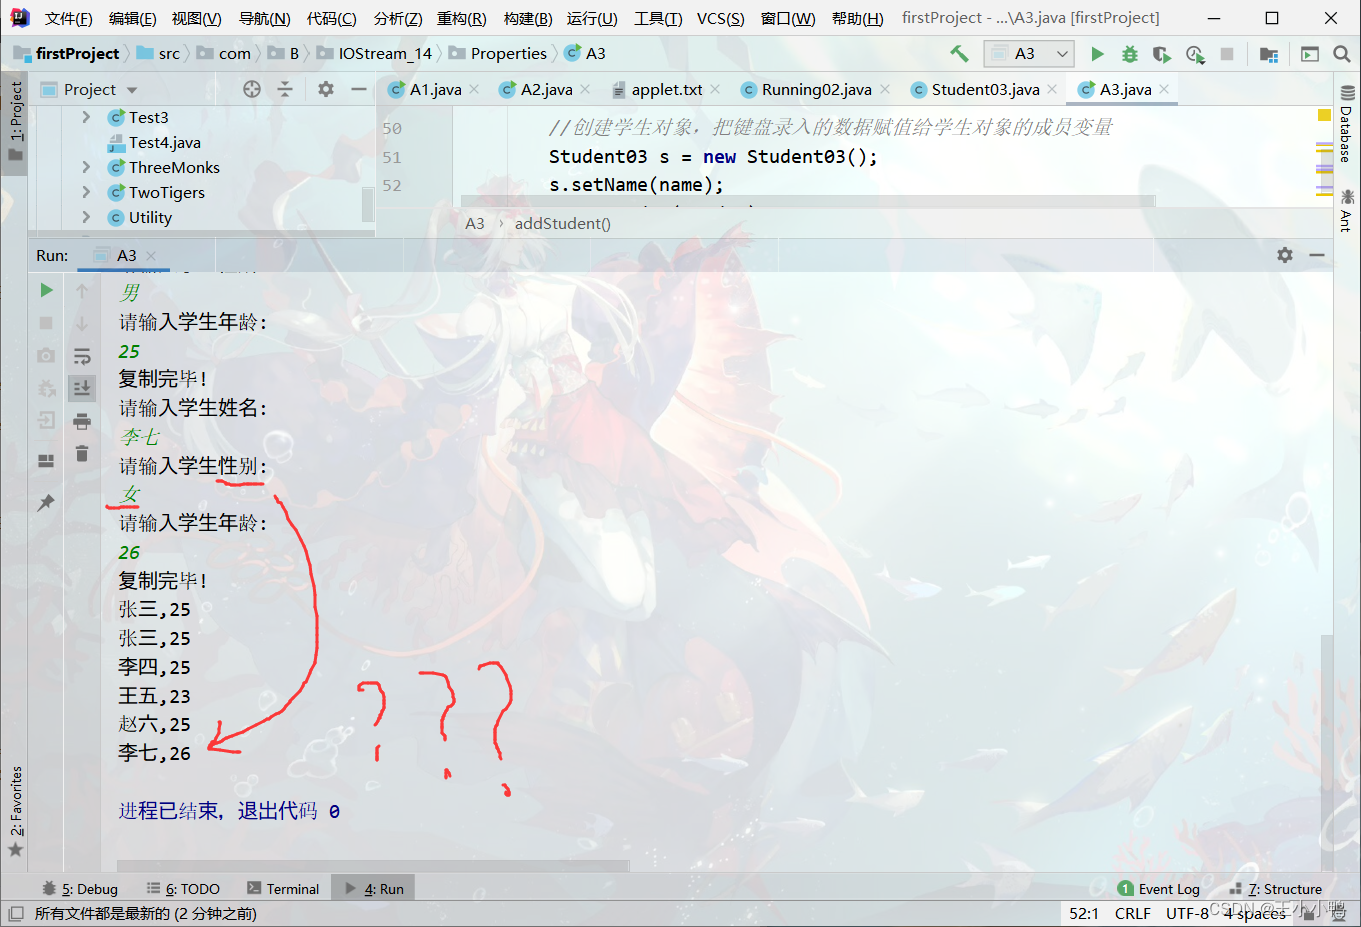The width and height of the screenshot is (1361, 927).
Task: Click the Run panel layout icon
Action: point(46,461)
